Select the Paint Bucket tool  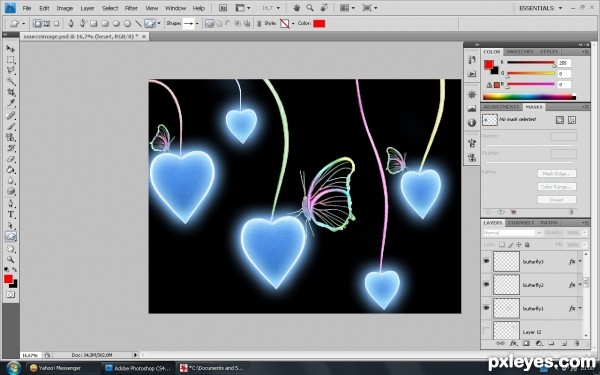pyautogui.click(x=10, y=170)
